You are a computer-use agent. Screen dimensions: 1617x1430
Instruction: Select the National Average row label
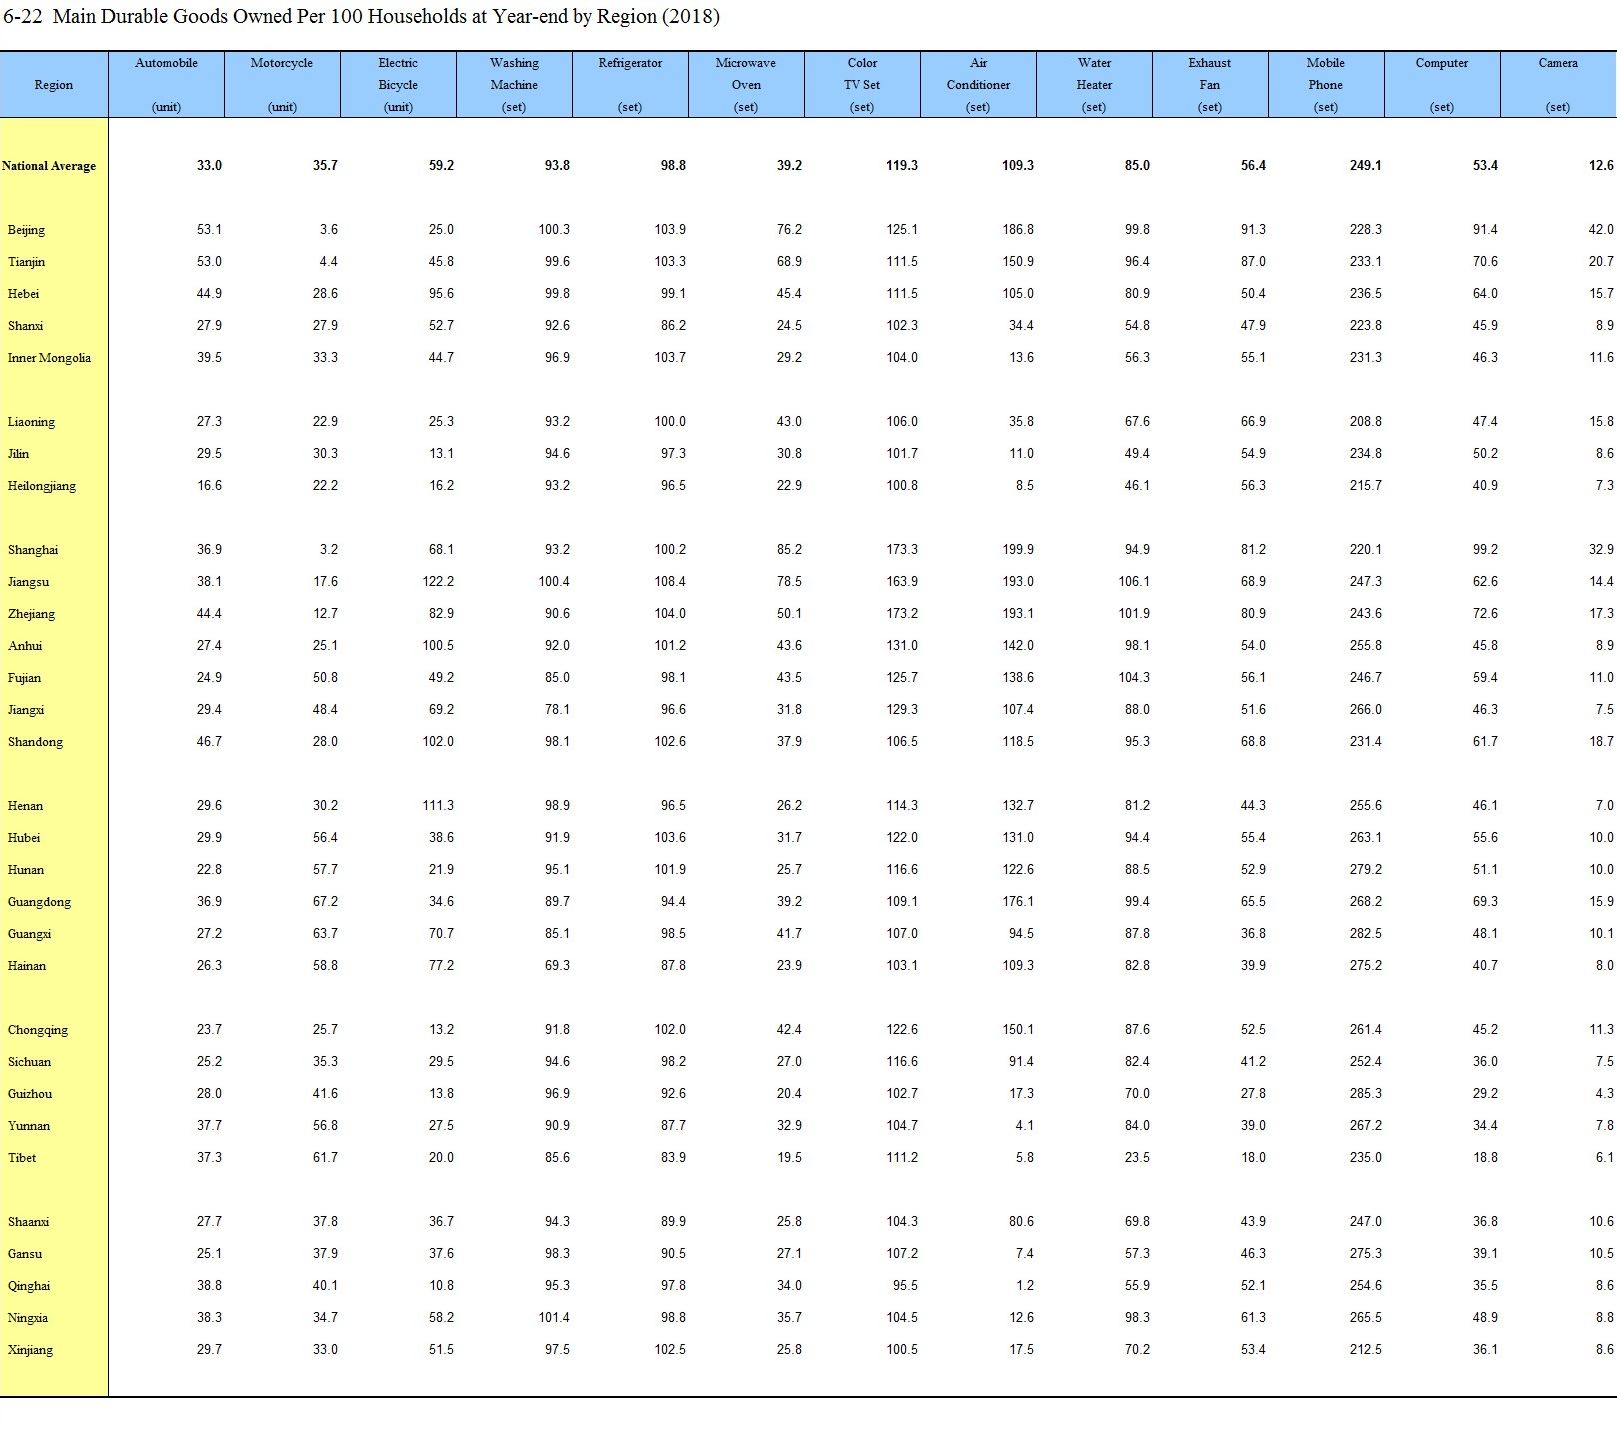[x=49, y=166]
